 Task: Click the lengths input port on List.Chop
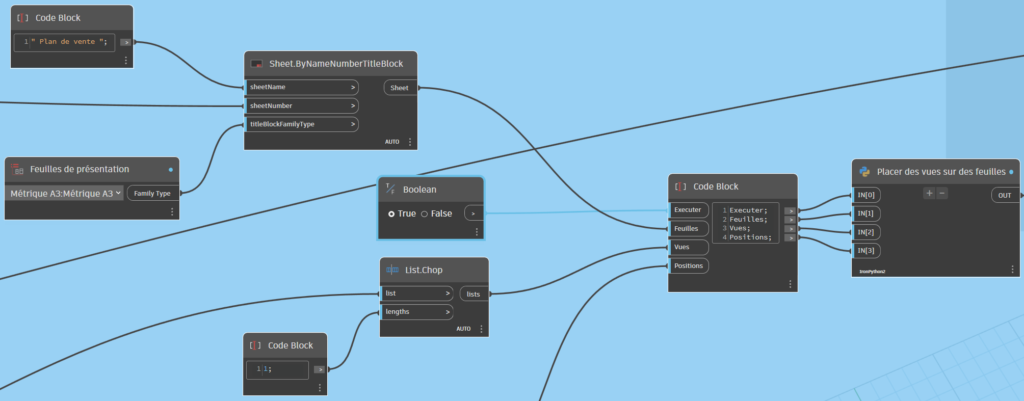415,312
